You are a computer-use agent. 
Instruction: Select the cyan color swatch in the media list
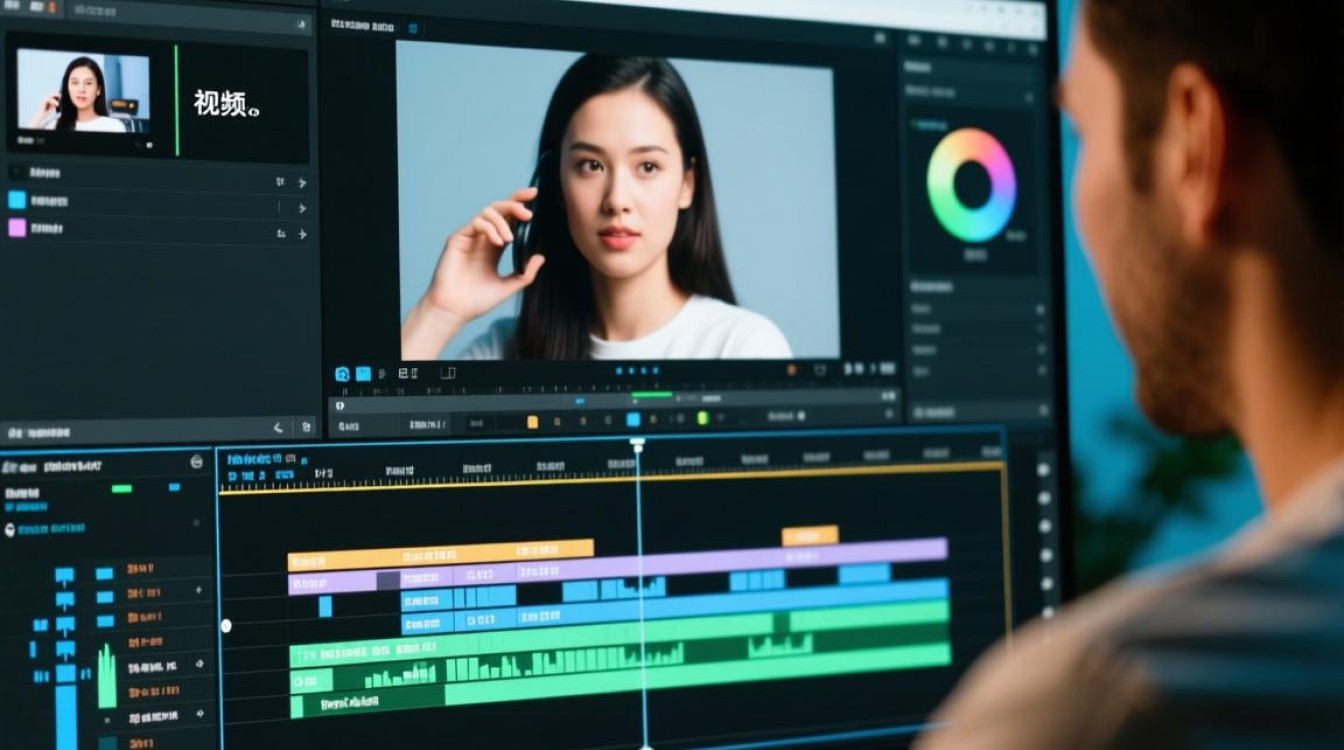pyautogui.click(x=17, y=199)
